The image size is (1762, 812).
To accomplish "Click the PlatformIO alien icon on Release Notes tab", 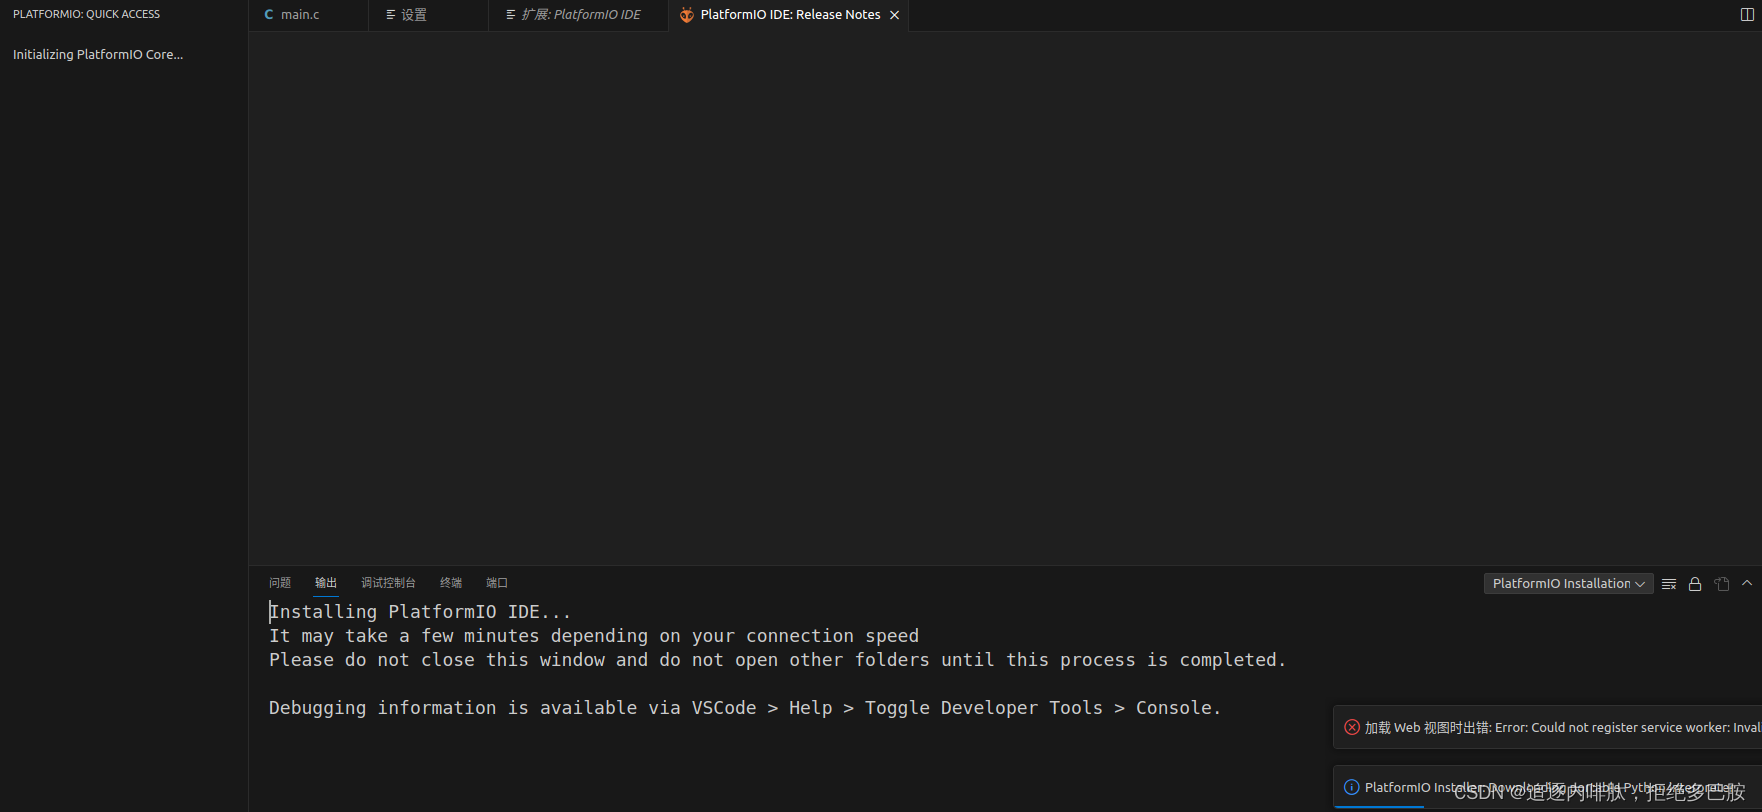I will [x=687, y=15].
